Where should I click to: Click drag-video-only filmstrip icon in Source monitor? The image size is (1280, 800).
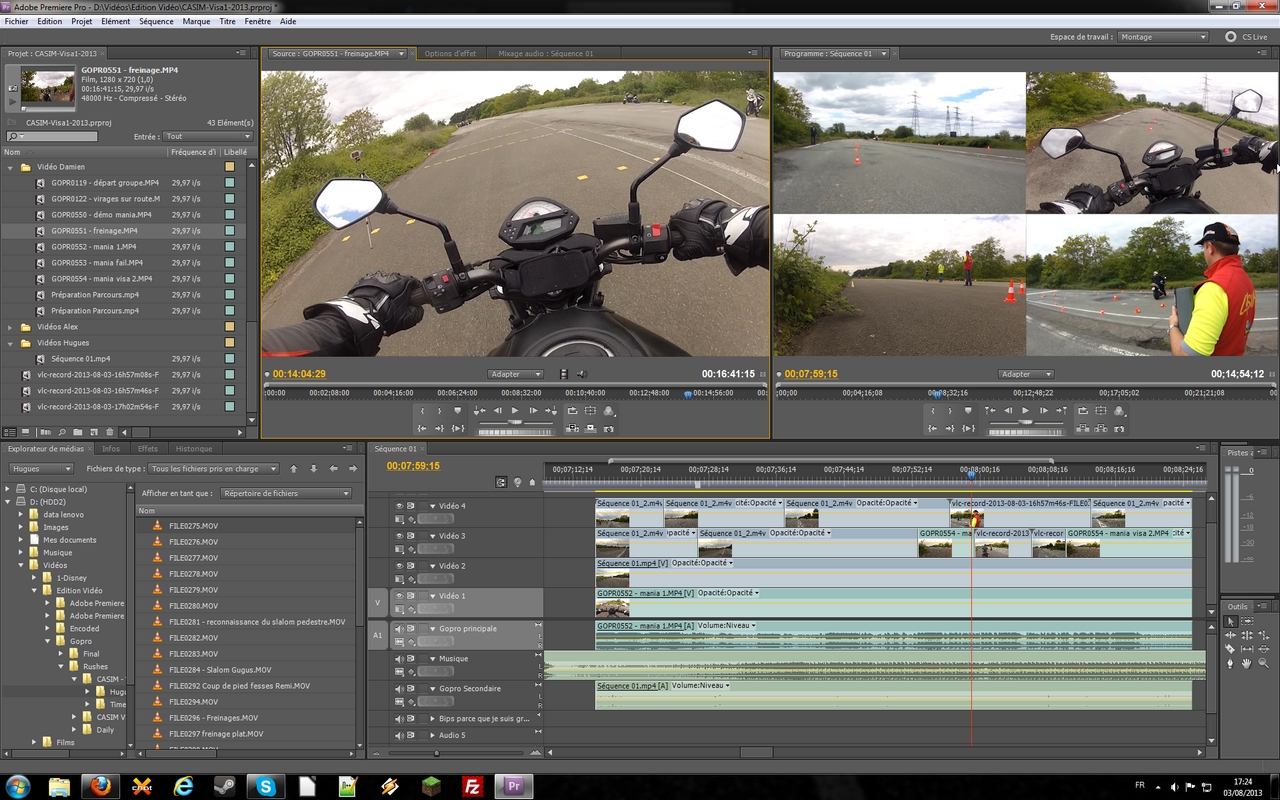[x=564, y=374]
